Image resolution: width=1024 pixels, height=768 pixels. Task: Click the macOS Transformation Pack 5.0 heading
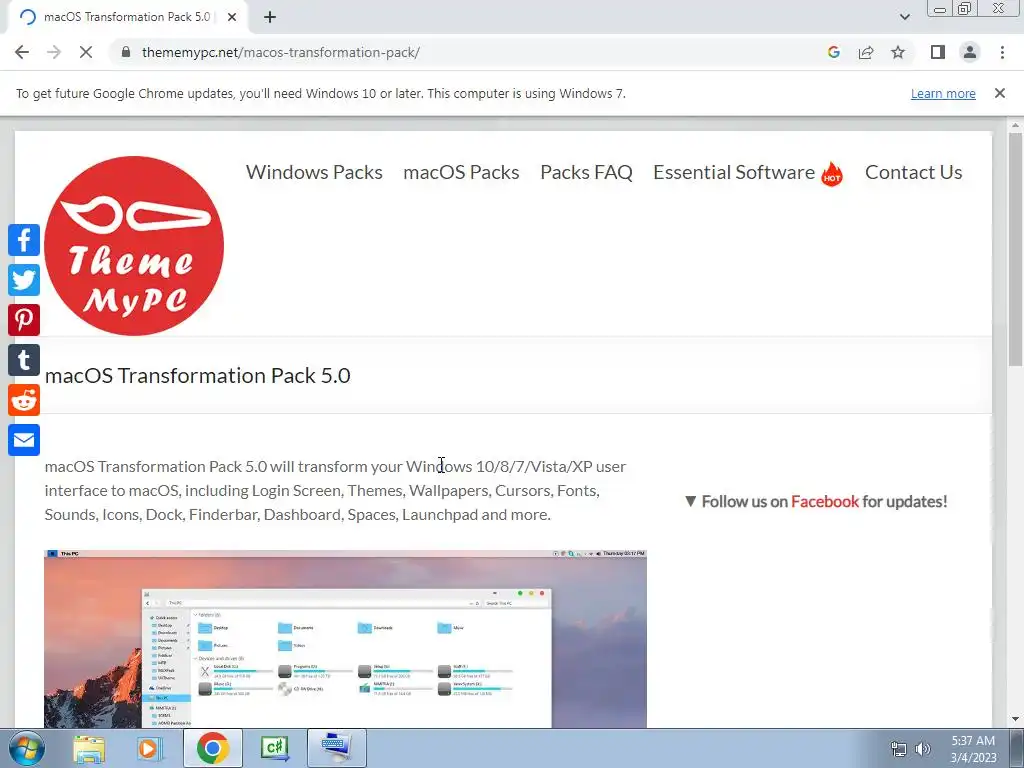[198, 376]
